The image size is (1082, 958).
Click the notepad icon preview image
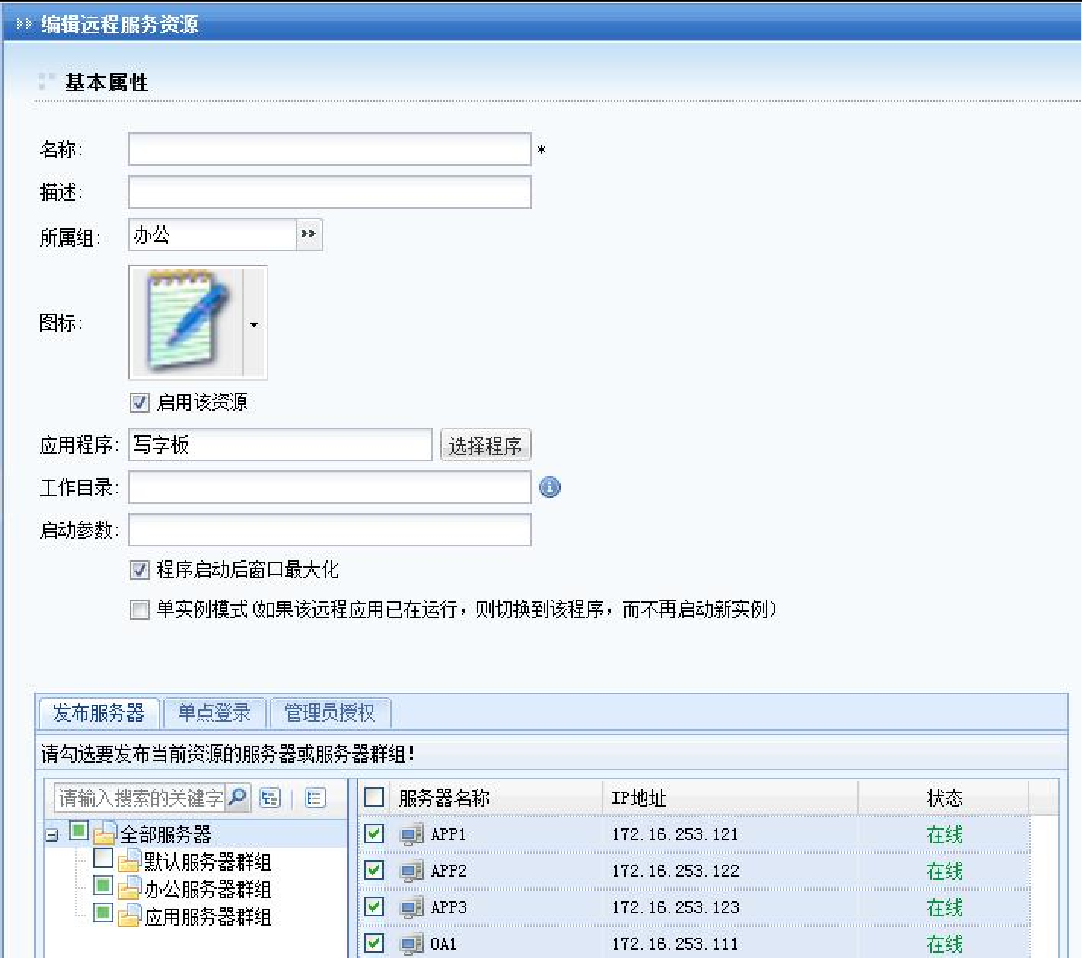click(x=186, y=322)
